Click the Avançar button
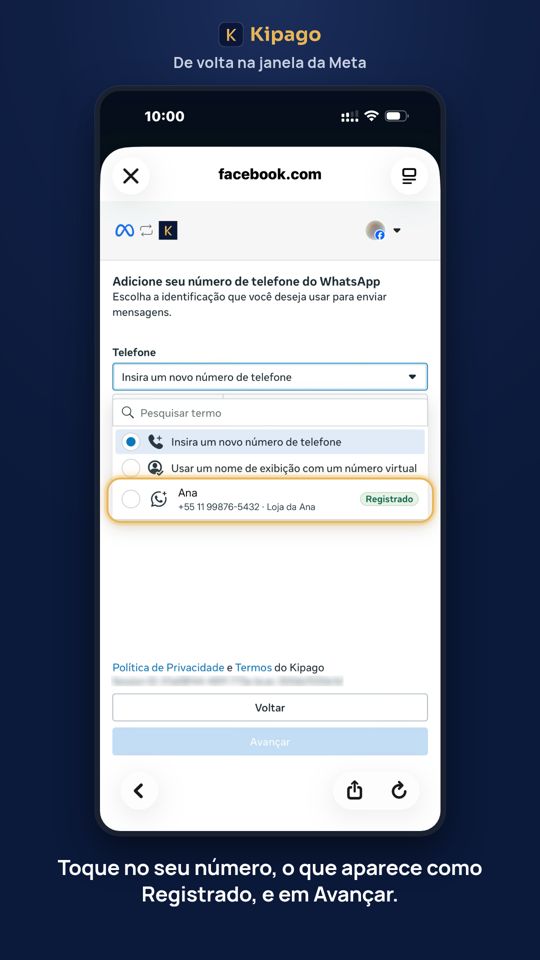This screenshot has height=960, width=540. [270, 741]
